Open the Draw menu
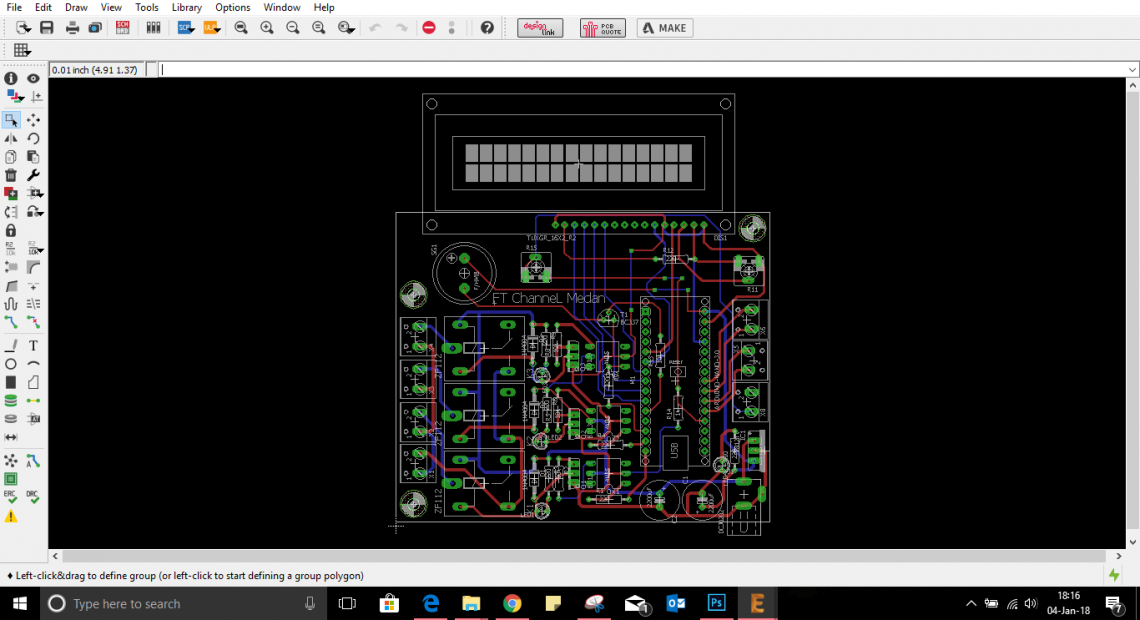Image resolution: width=1140 pixels, height=620 pixels. (76, 7)
